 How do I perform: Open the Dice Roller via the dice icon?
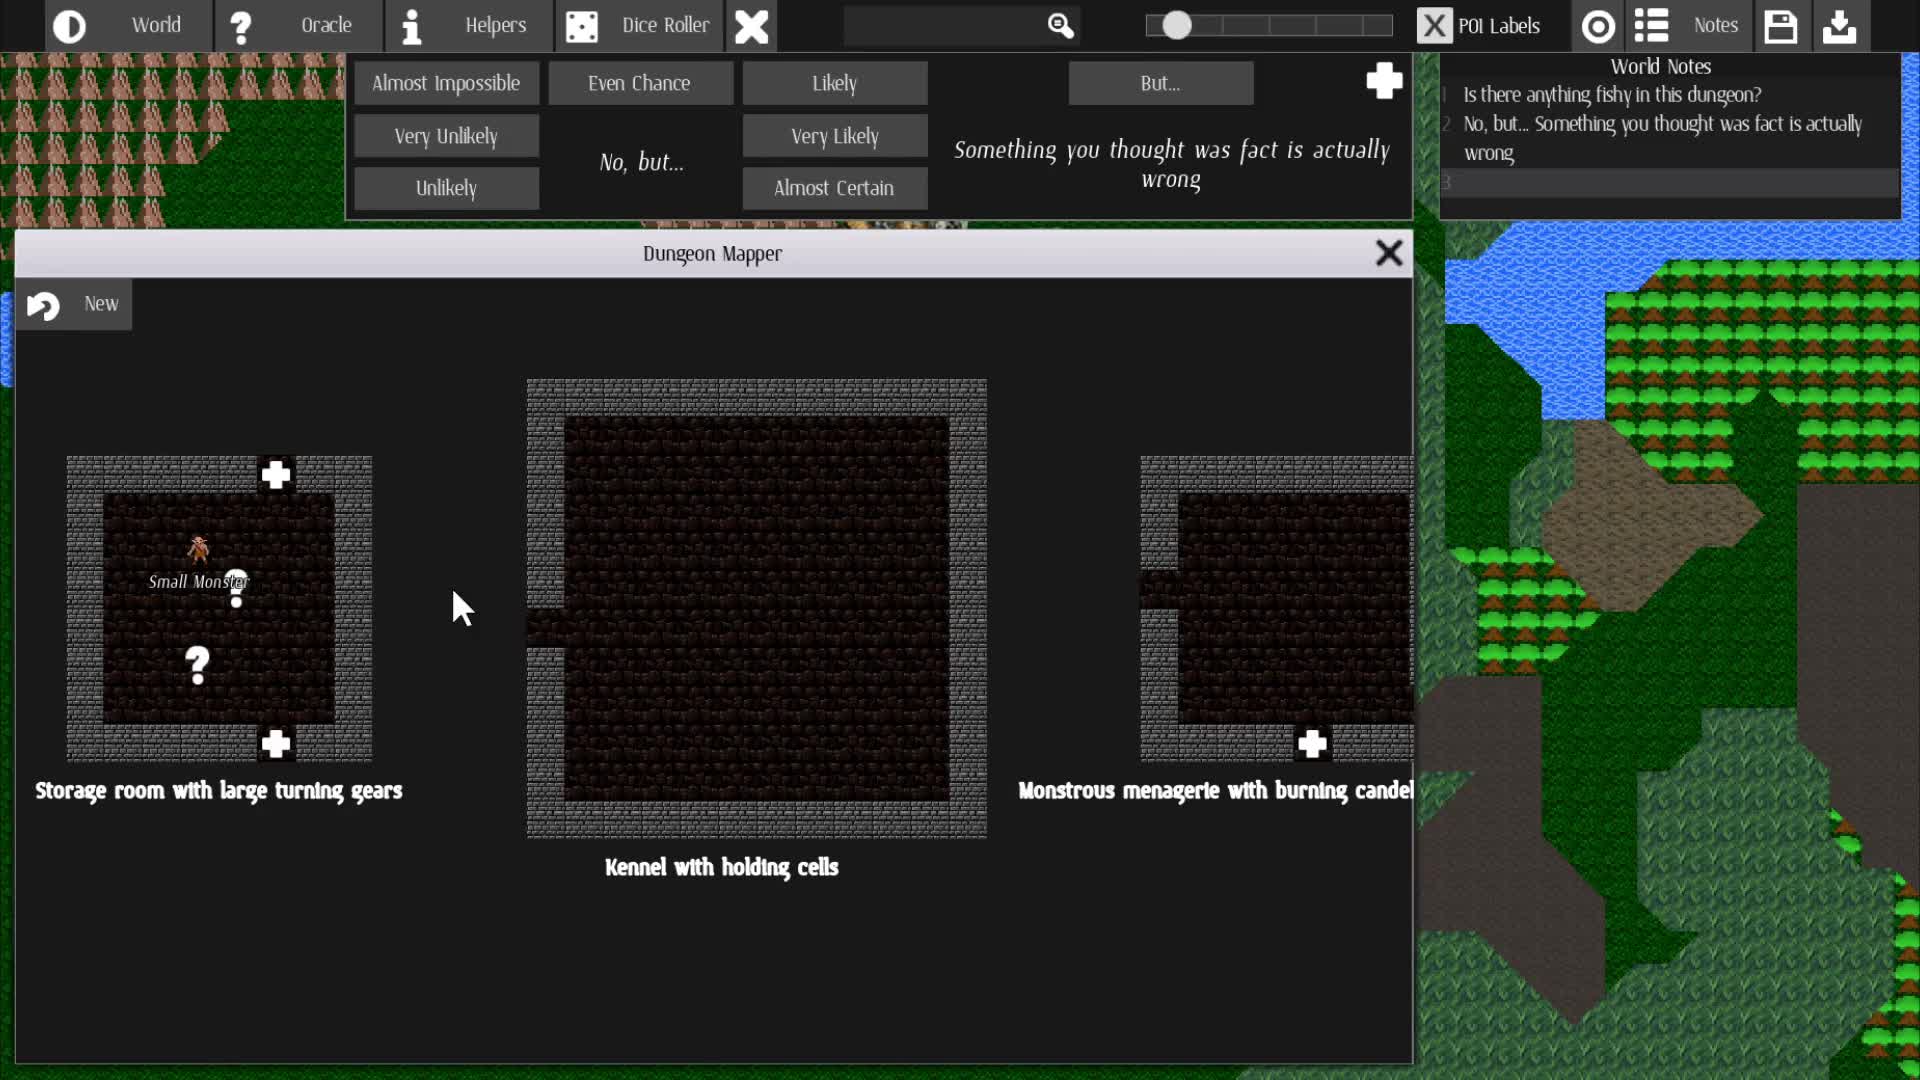[x=583, y=26]
